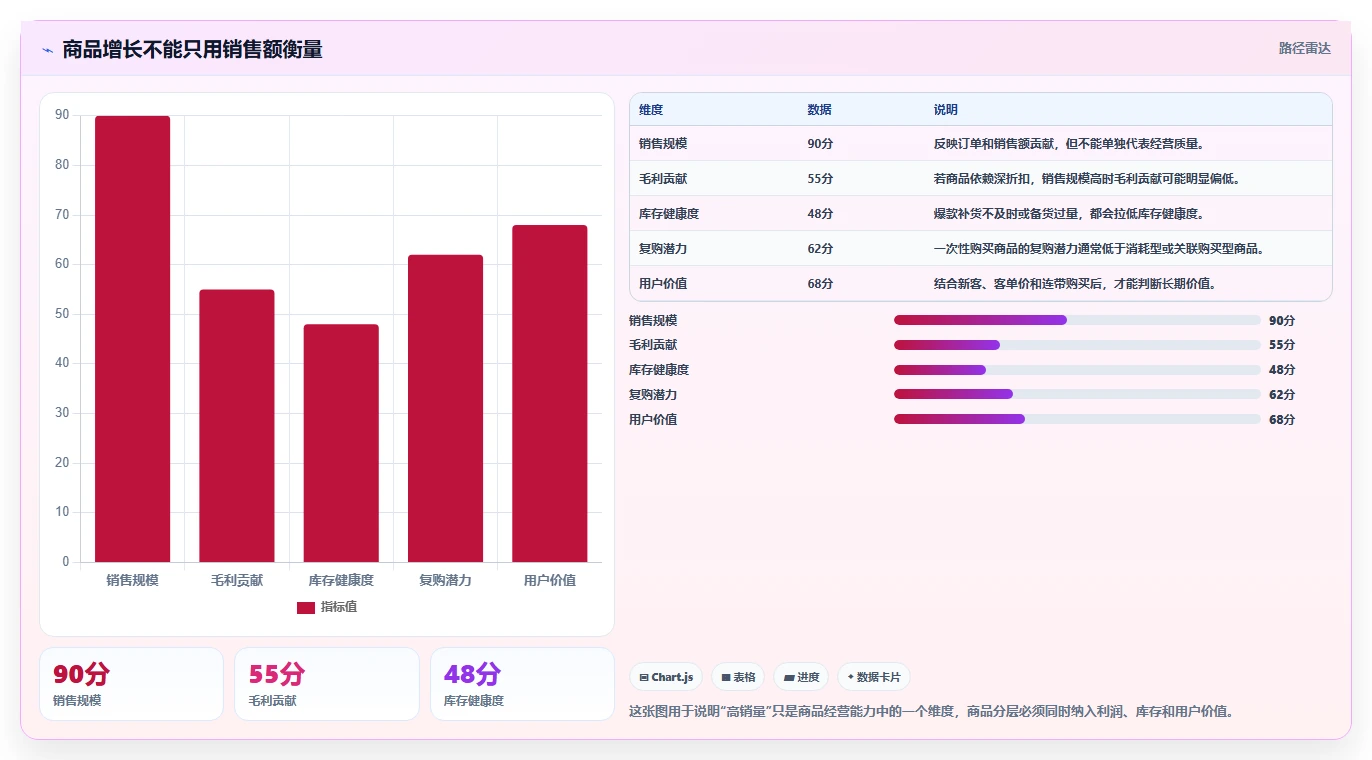Click the 路径雷达 label in the header
Viewport: 1372px width, 760px height.
1305,48
